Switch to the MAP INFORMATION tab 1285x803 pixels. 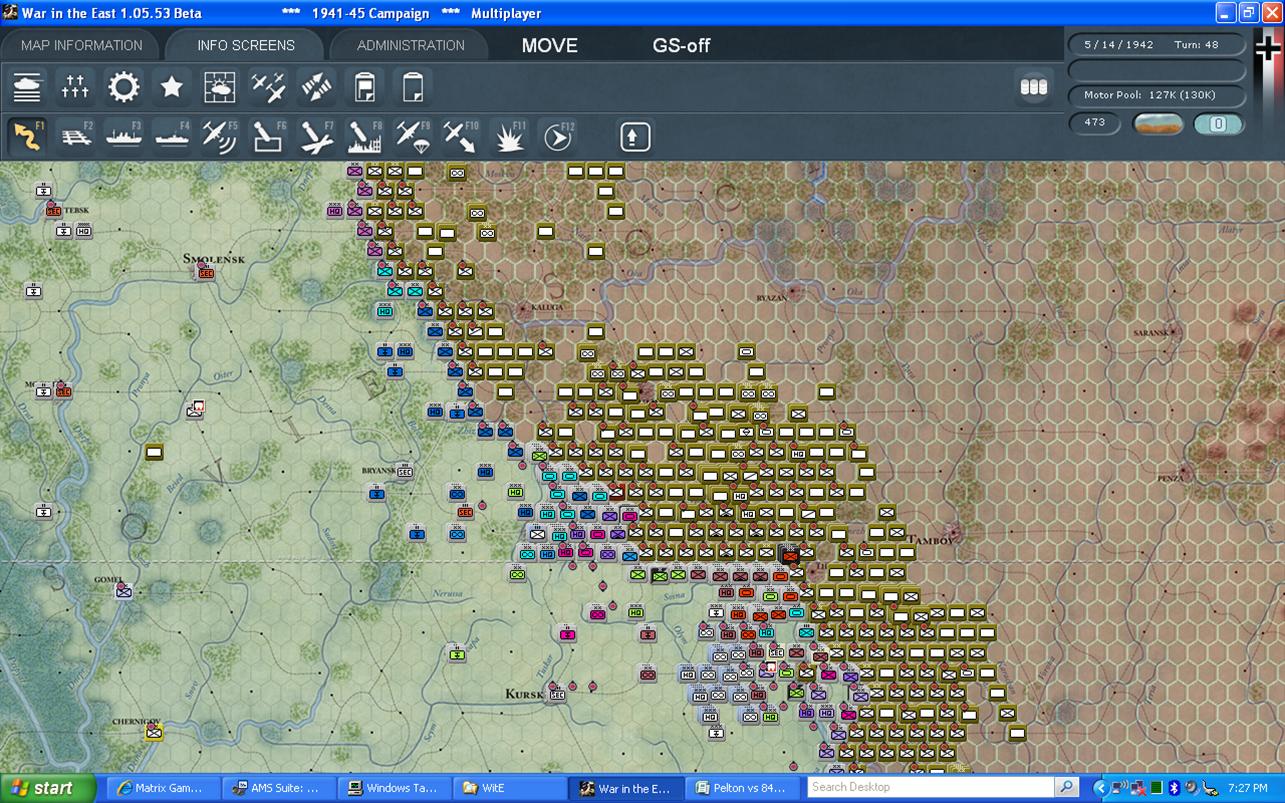coord(81,45)
